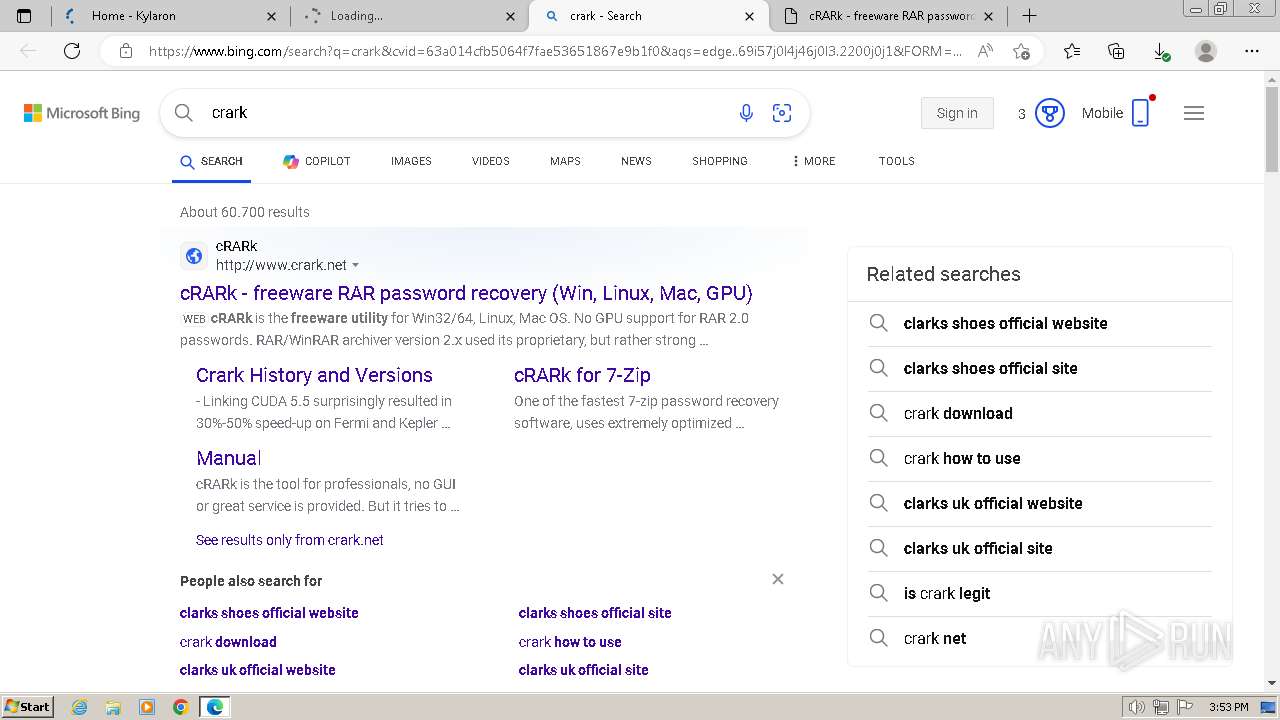Image resolution: width=1280 pixels, height=720 pixels.
Task: Switch to the Loading... tab
Action: pos(409,16)
